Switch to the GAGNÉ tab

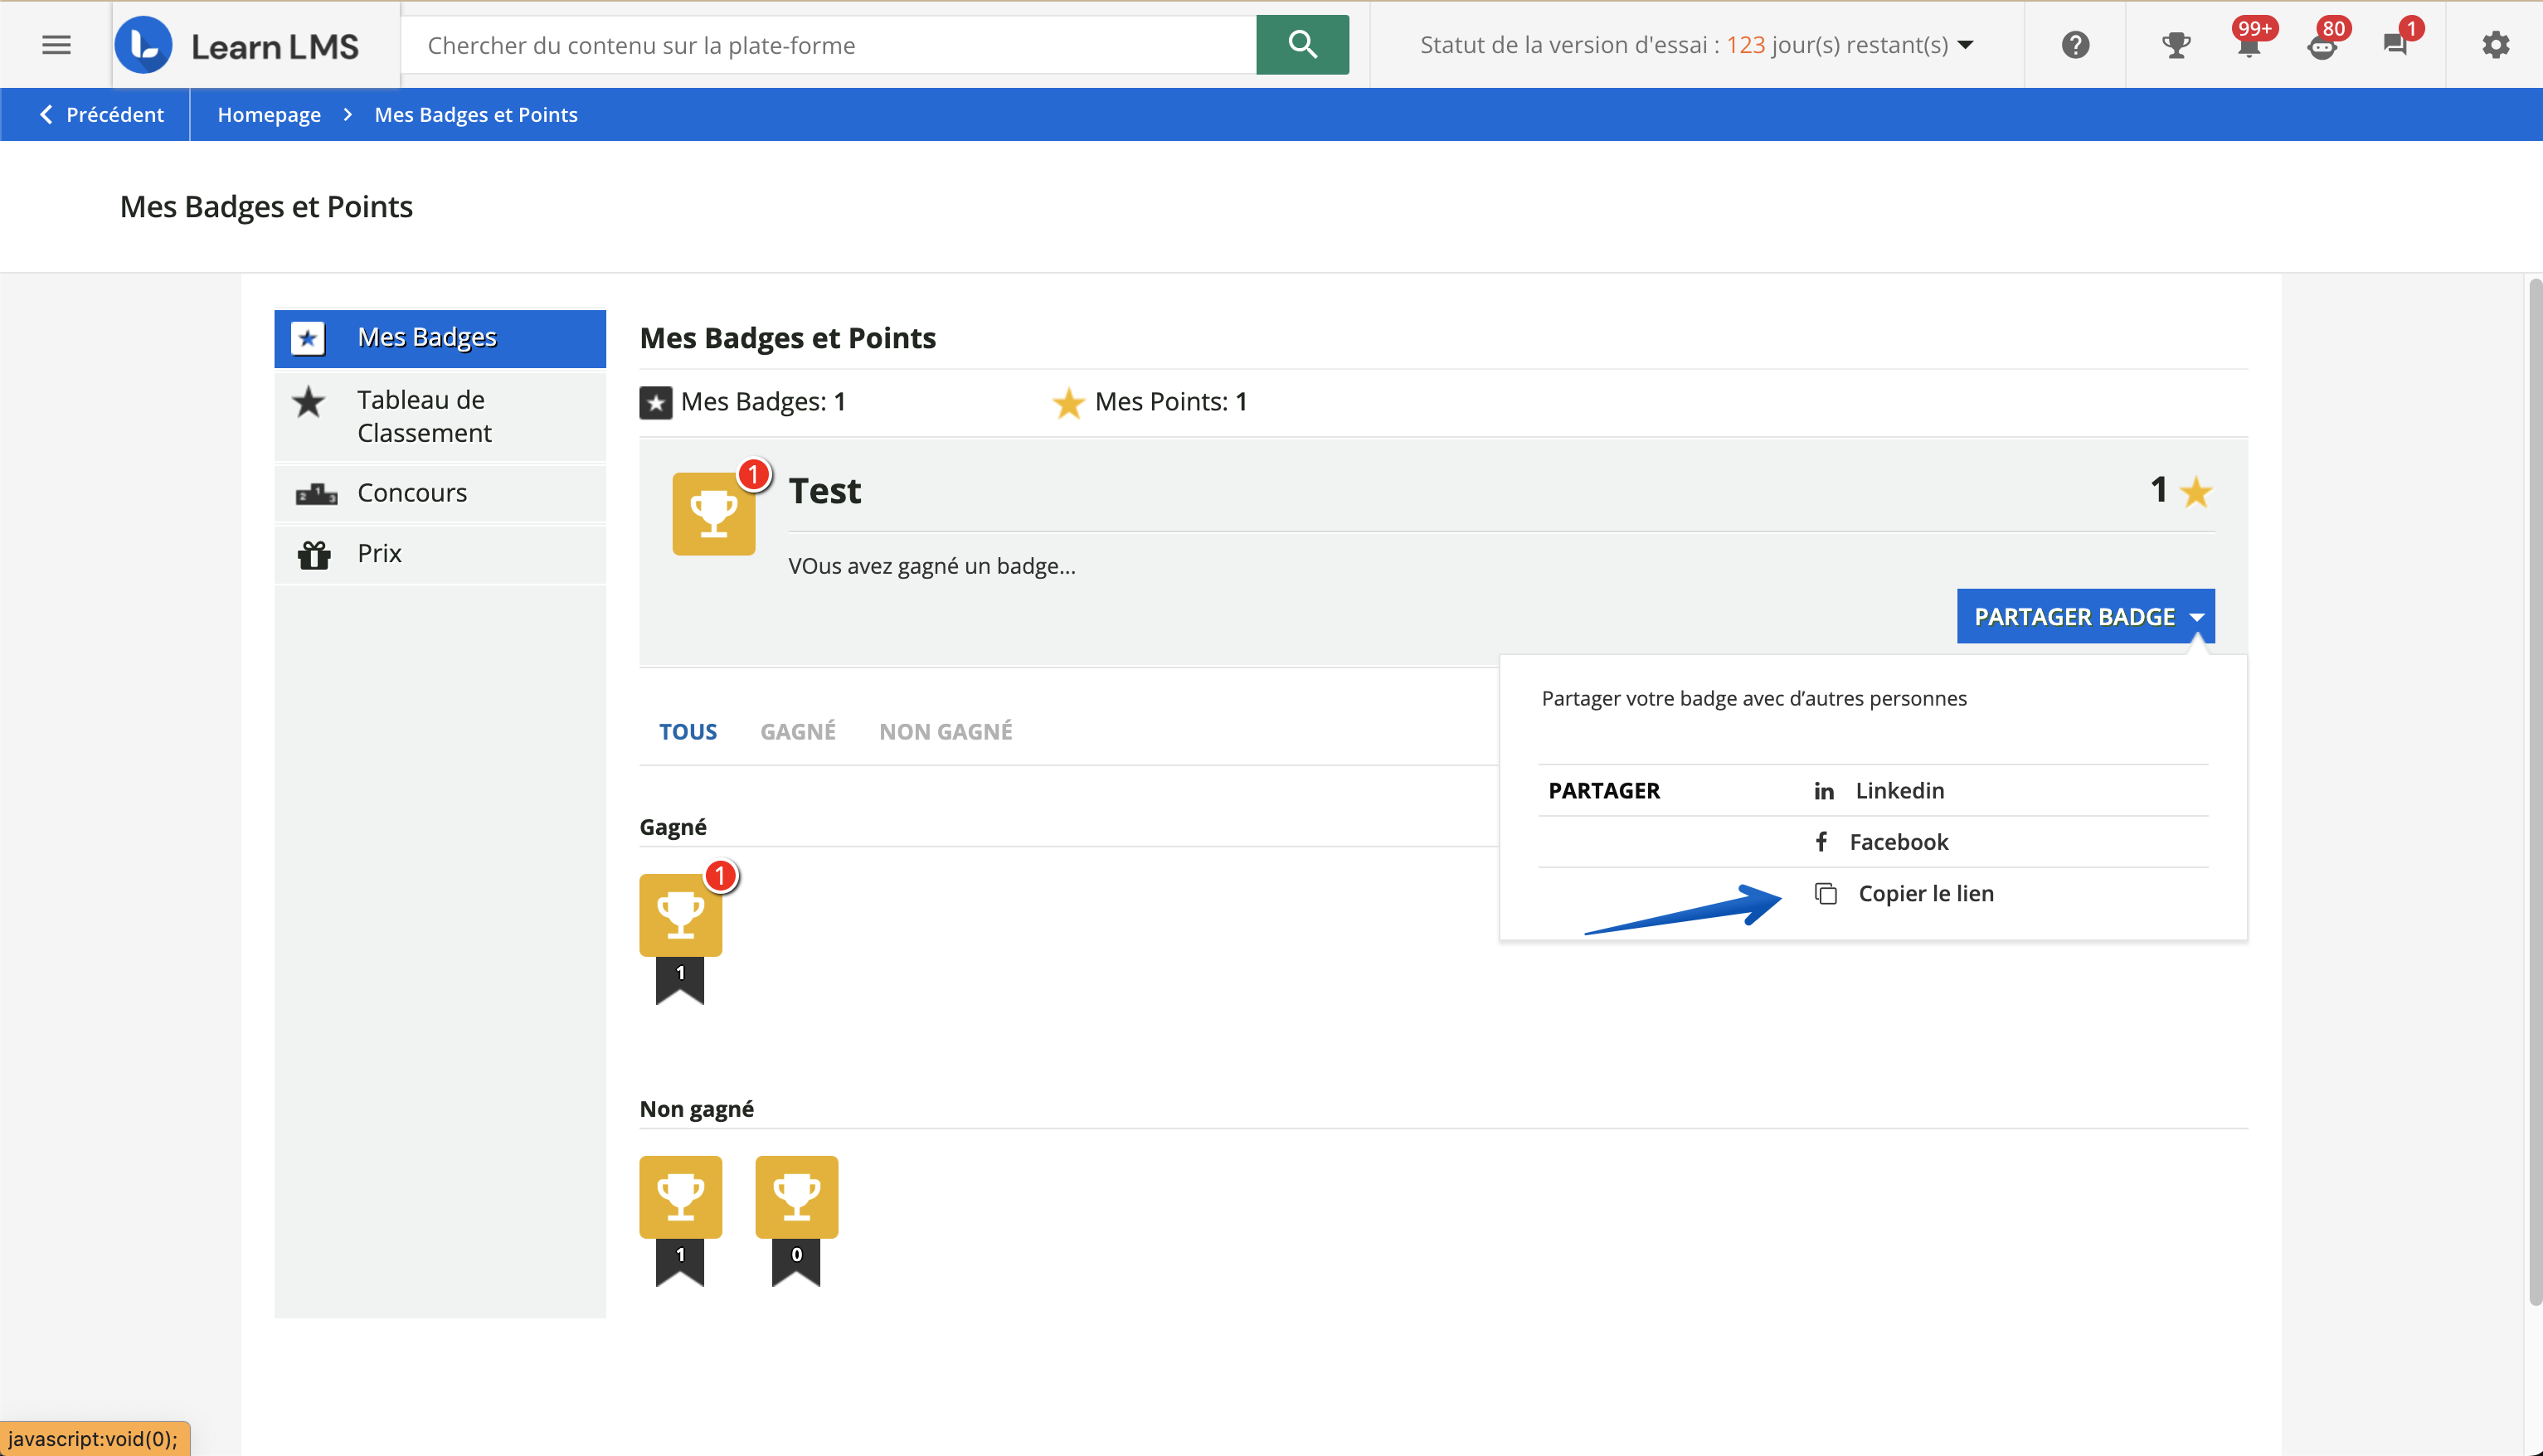(798, 731)
